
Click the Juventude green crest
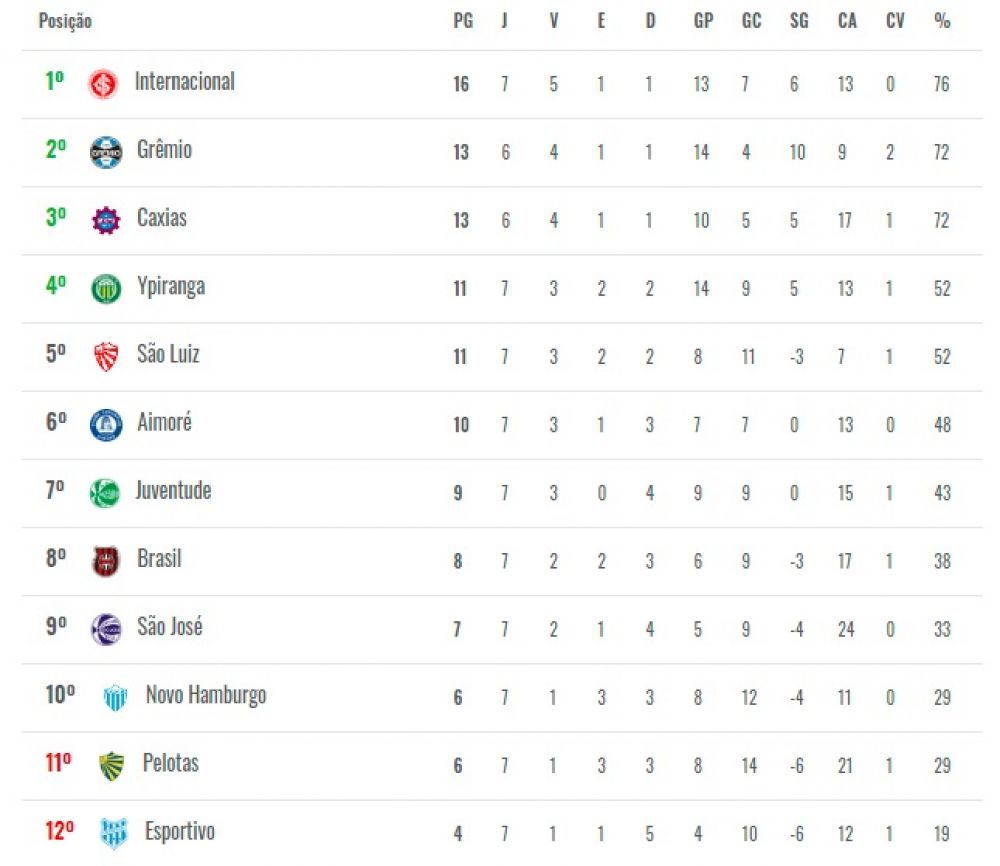(x=105, y=493)
